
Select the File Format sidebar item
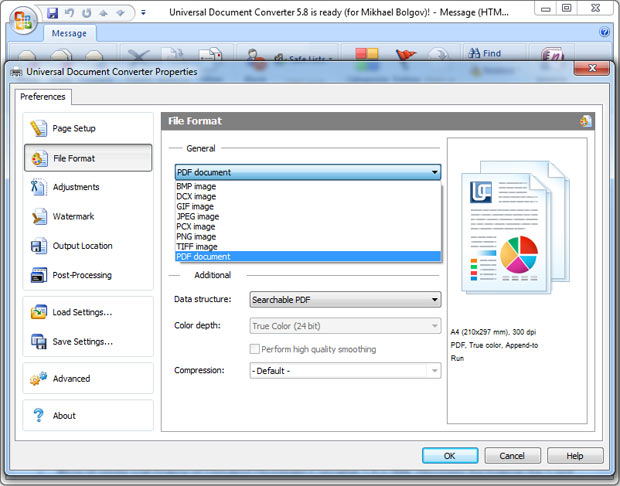pos(88,158)
